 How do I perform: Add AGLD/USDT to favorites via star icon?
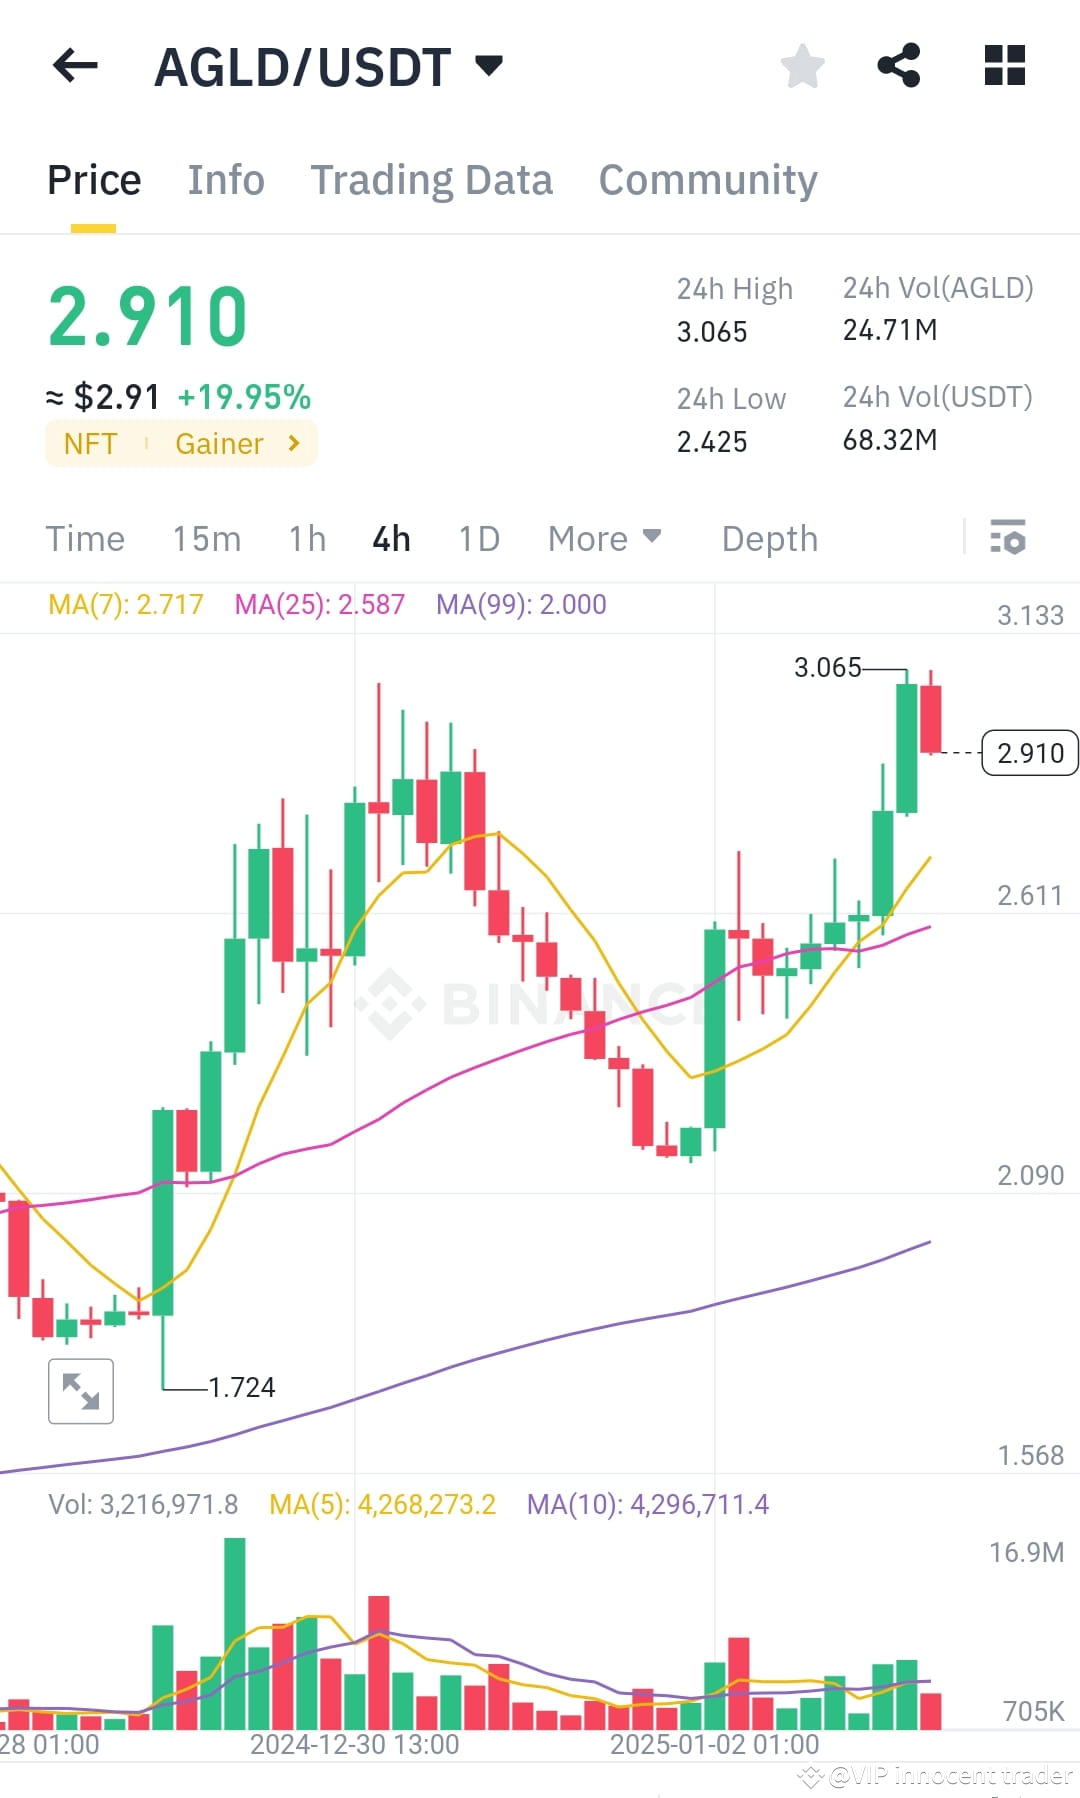point(802,66)
